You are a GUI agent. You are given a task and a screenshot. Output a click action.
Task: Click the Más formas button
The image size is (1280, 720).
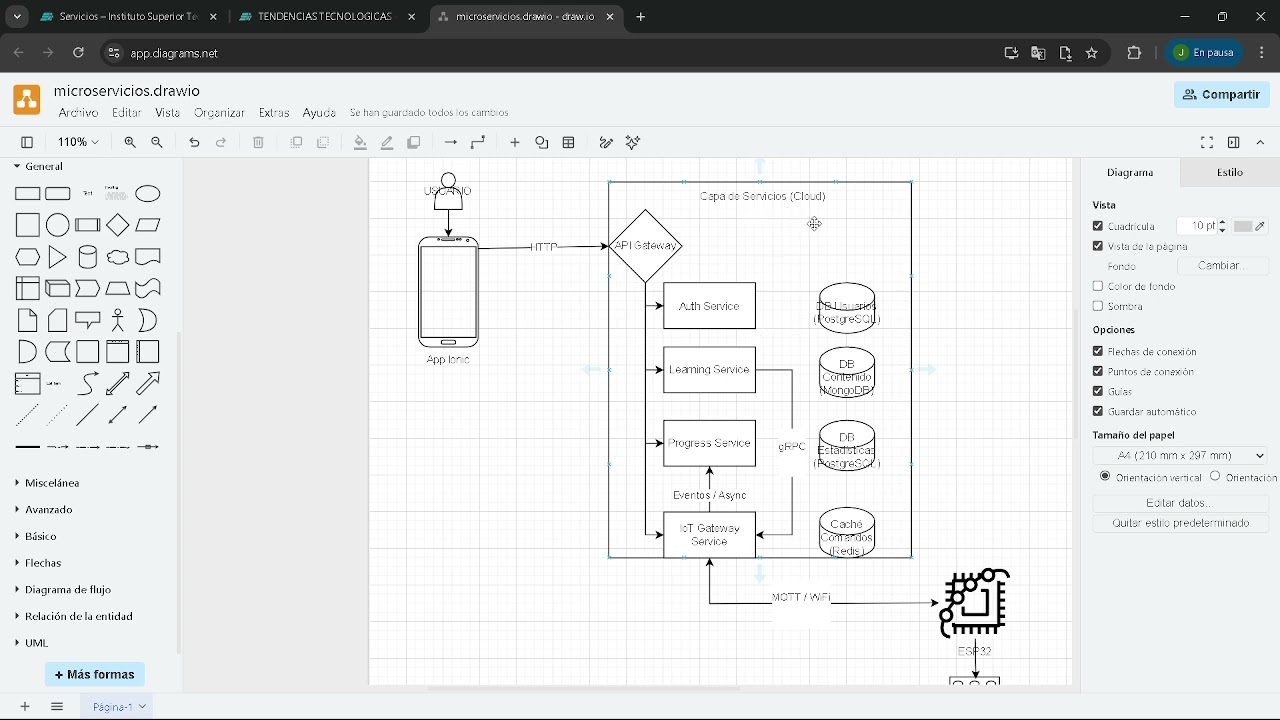pyautogui.click(x=95, y=675)
